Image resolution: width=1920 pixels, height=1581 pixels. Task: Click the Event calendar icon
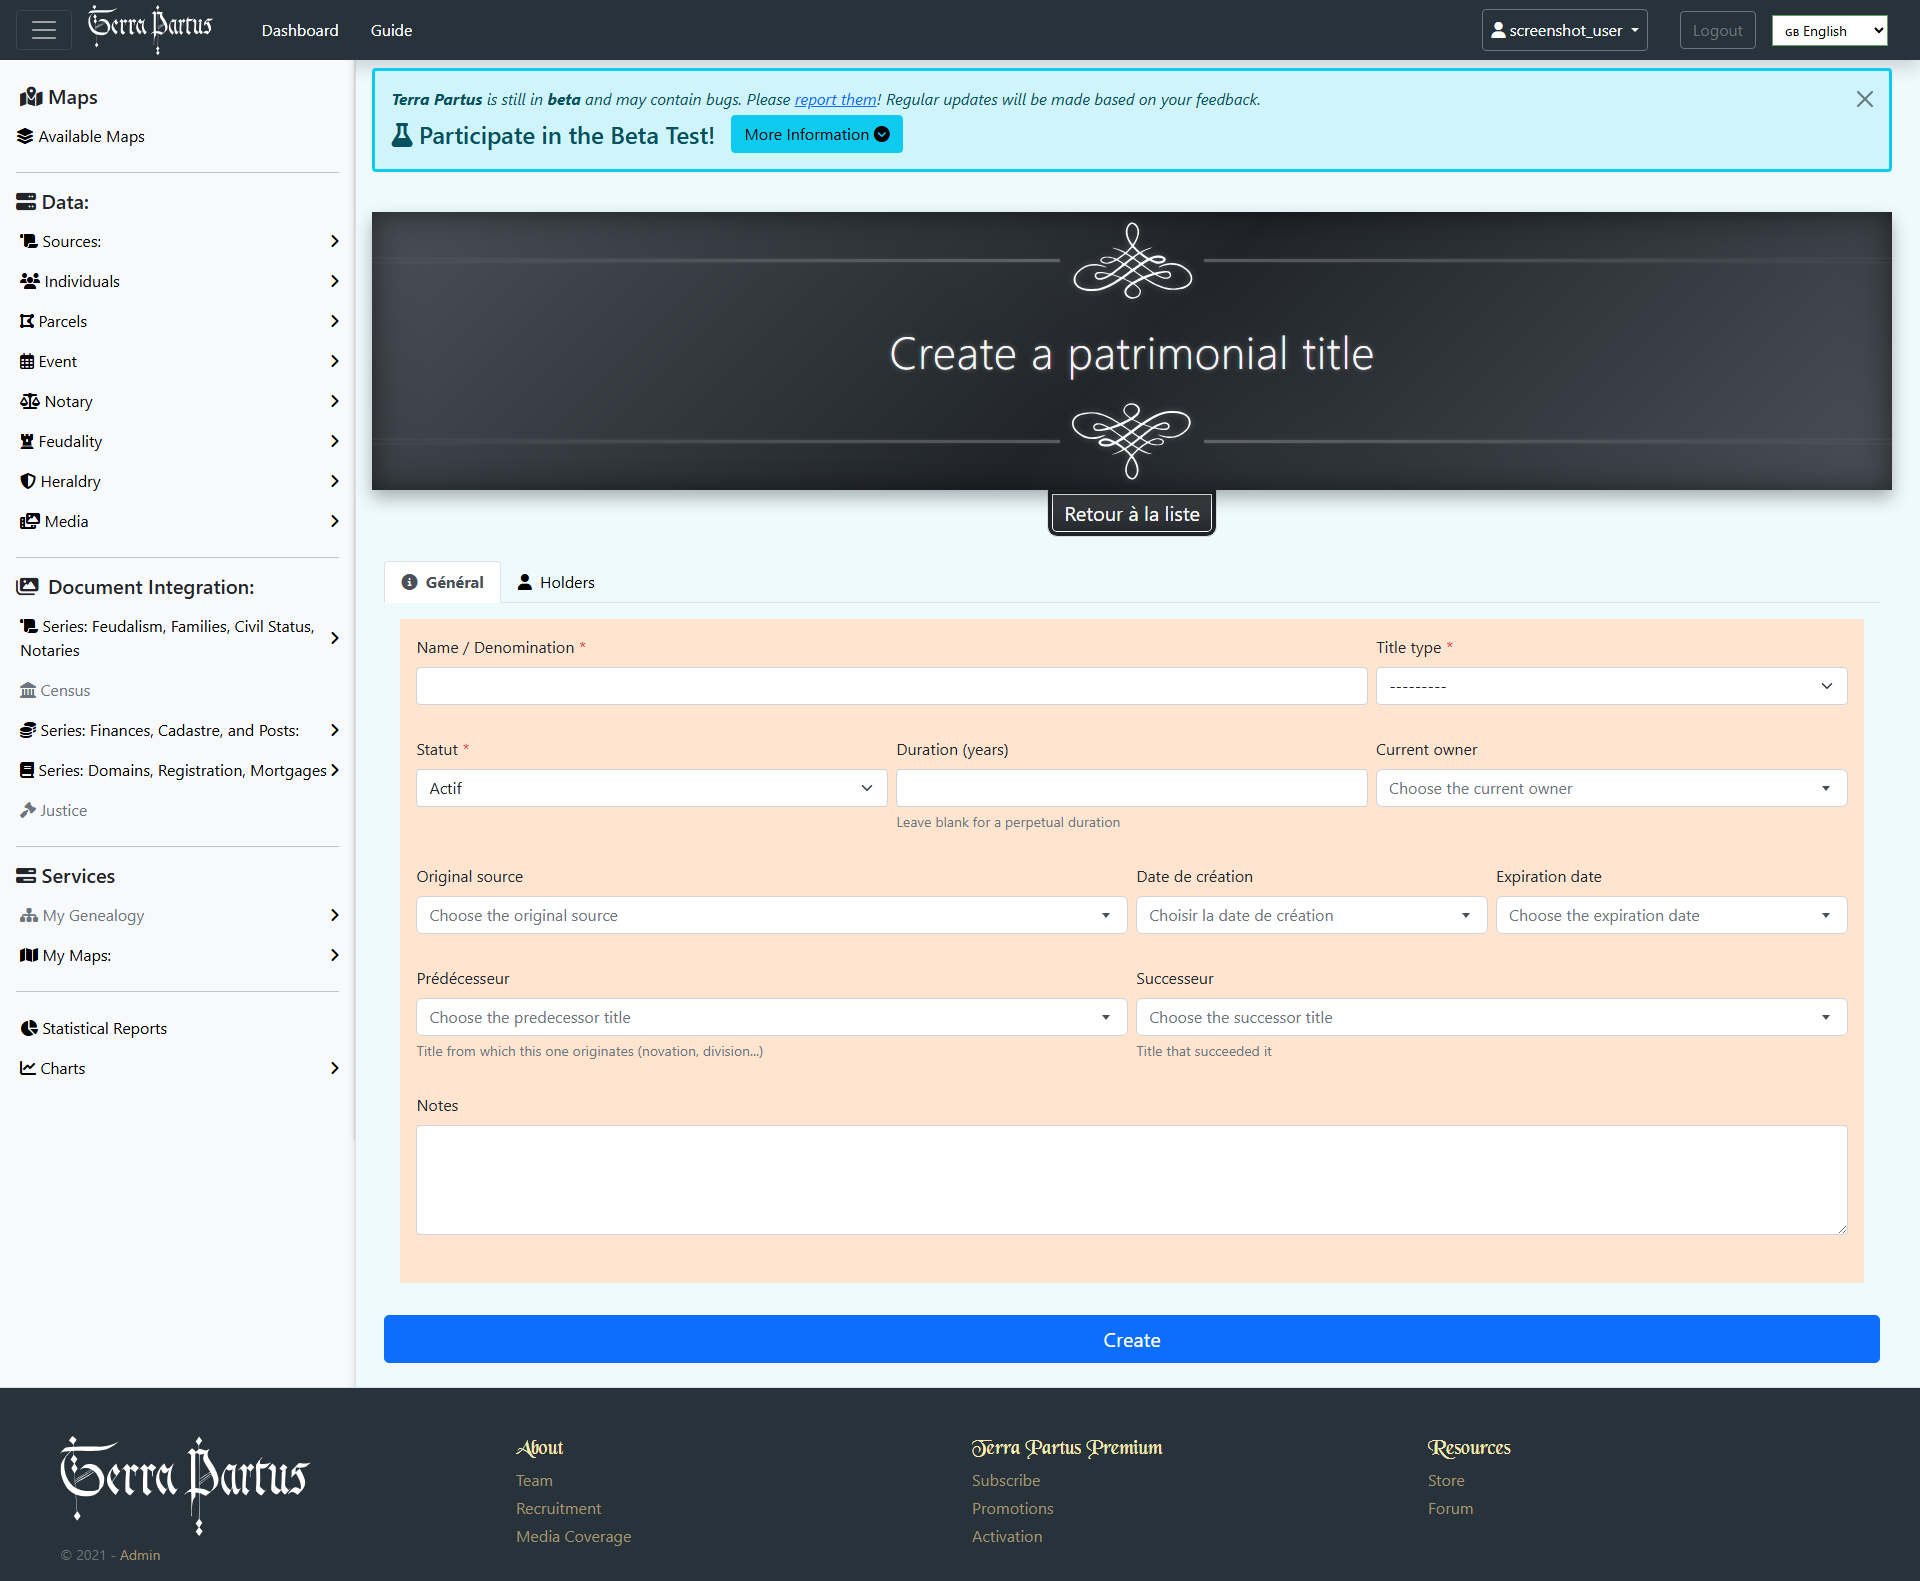pyautogui.click(x=27, y=361)
